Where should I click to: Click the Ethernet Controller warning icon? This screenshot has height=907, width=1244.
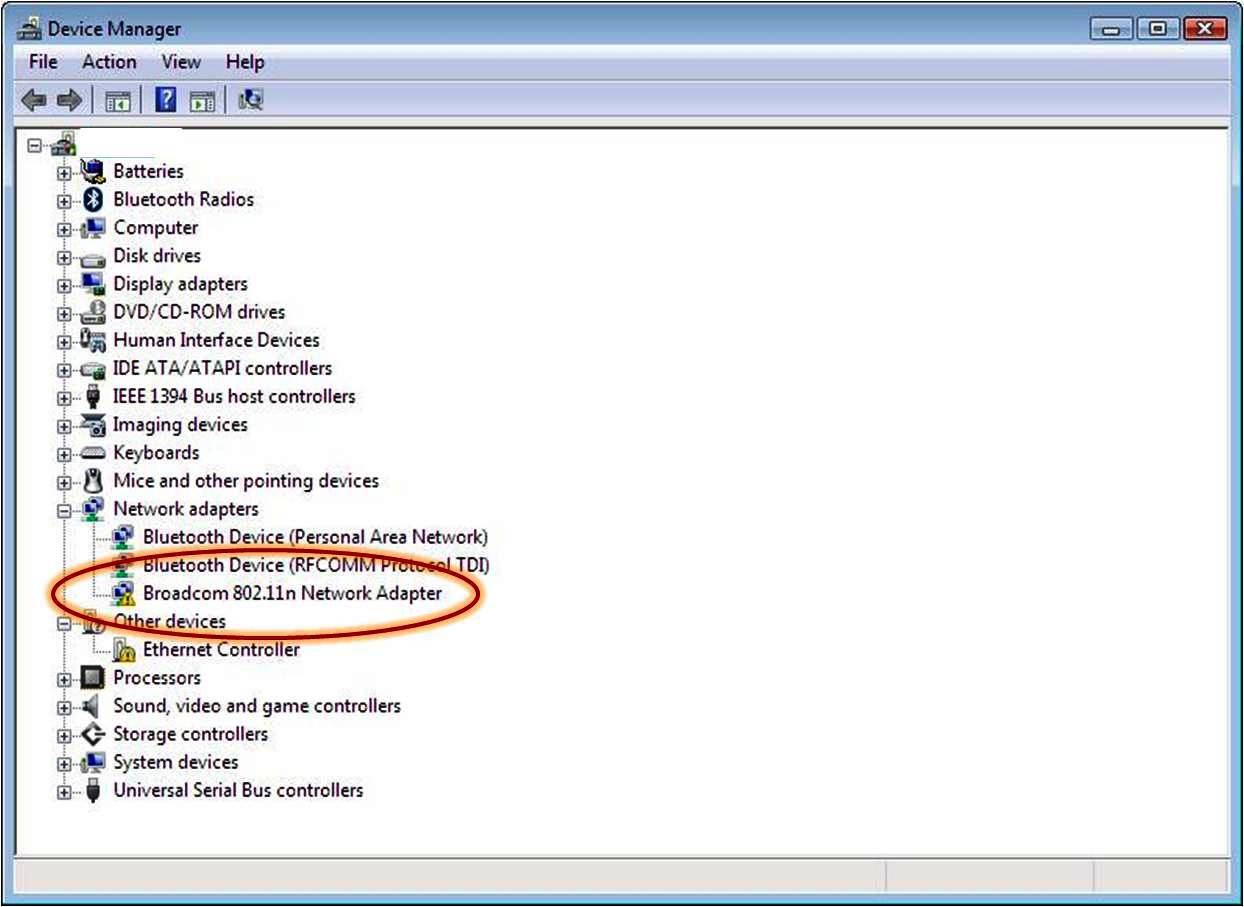(124, 650)
